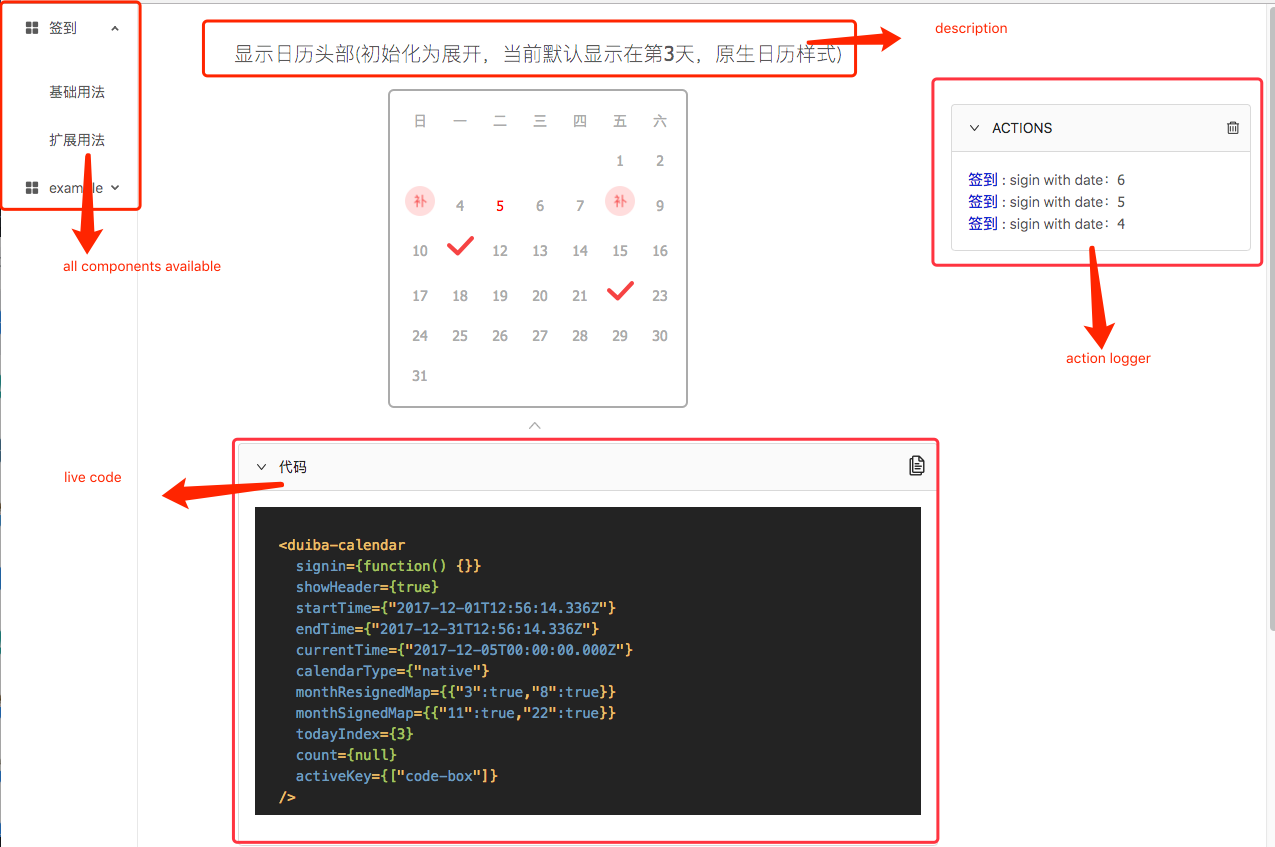Select day 1 in the calendar

coord(620,161)
